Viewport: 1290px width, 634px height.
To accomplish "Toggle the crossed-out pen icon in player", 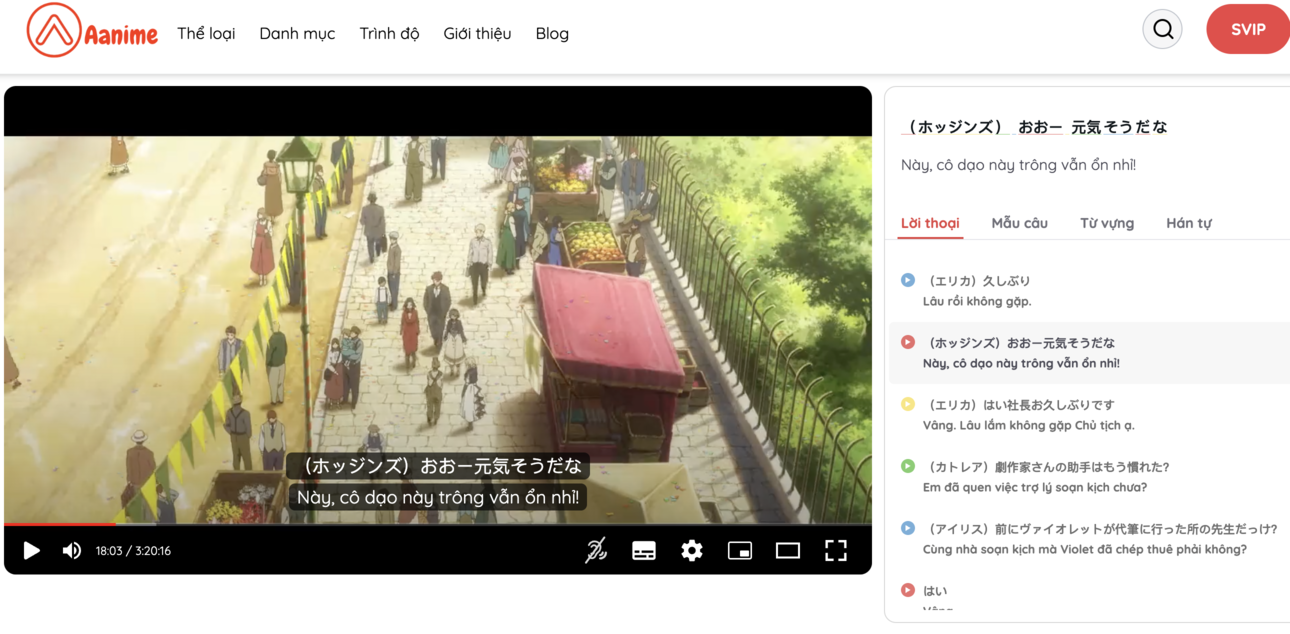I will pos(596,550).
